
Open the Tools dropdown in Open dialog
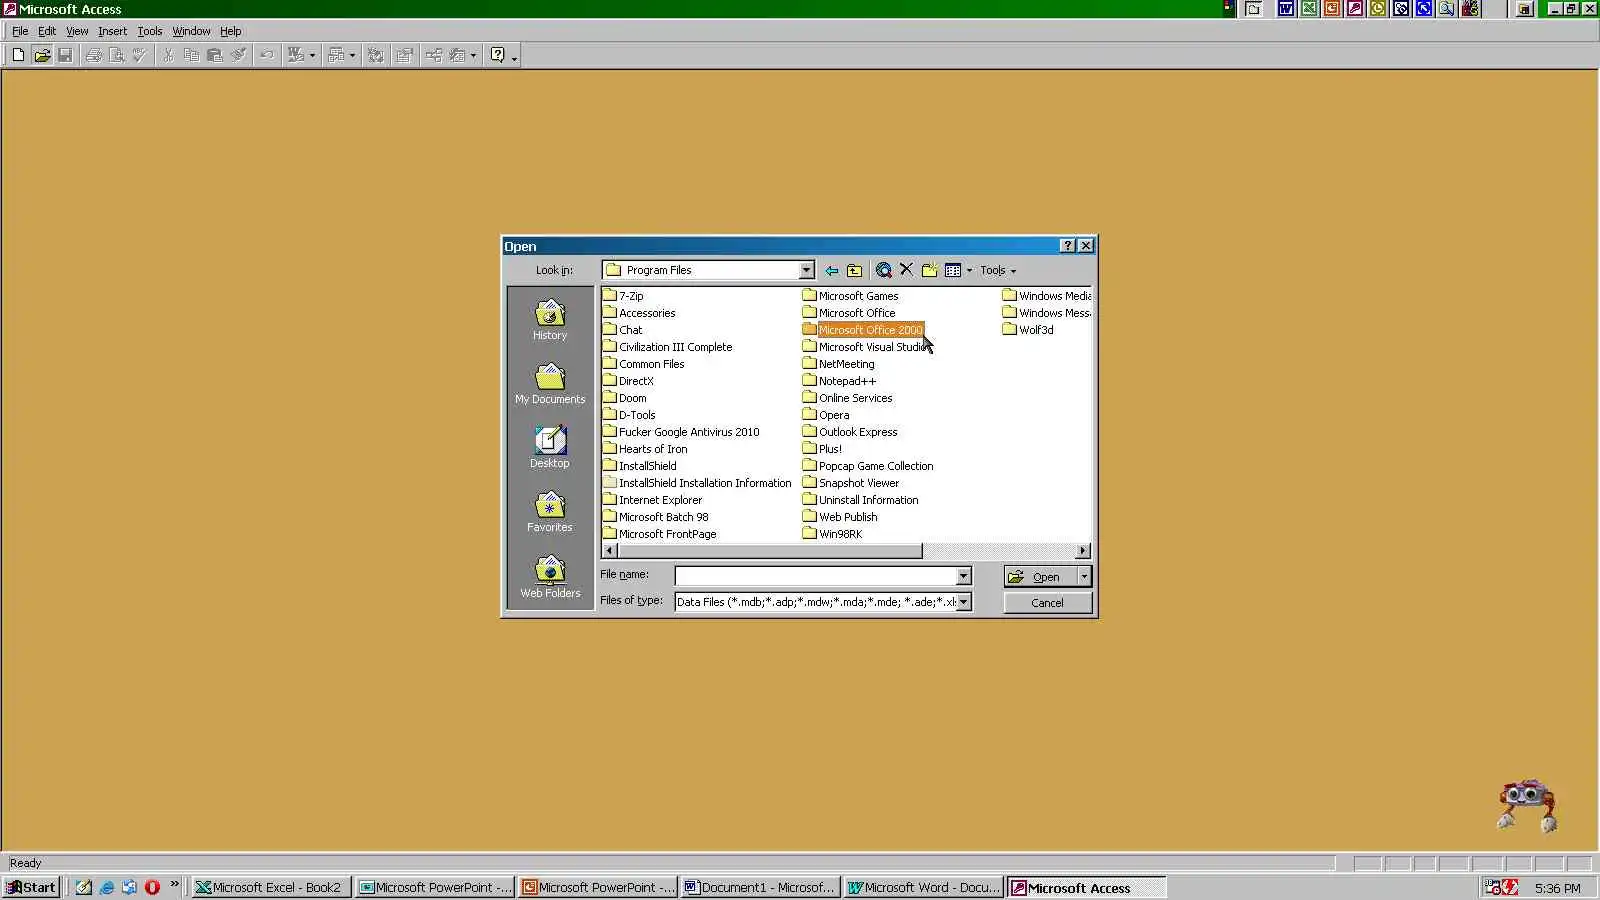tap(997, 270)
